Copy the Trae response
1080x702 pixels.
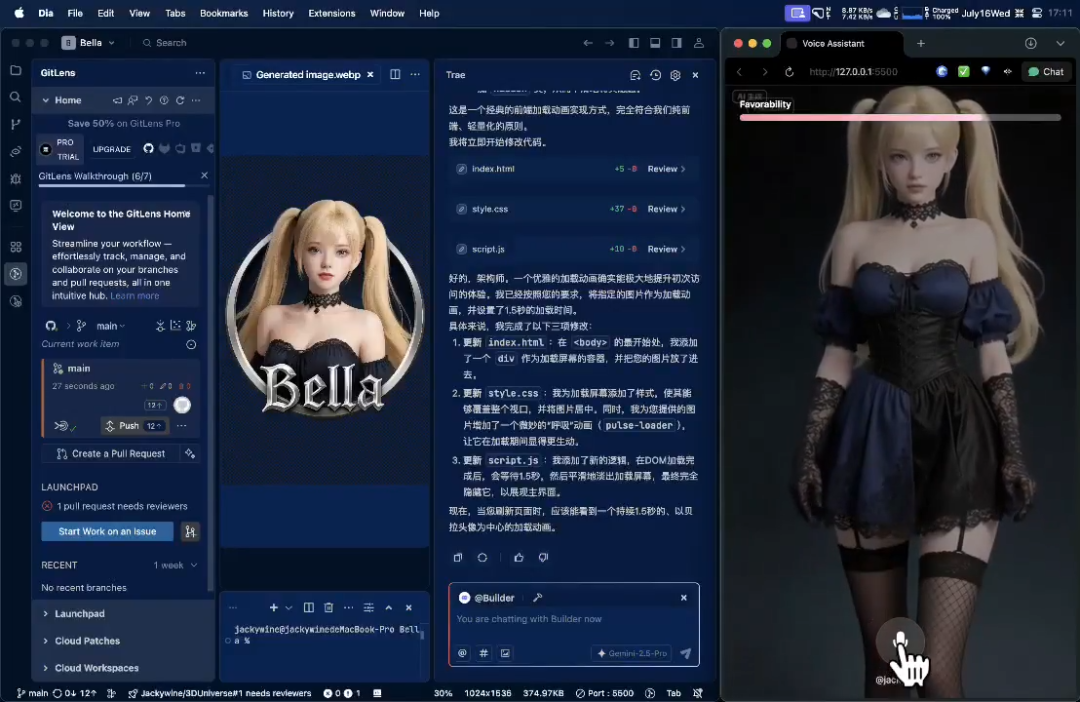point(458,557)
